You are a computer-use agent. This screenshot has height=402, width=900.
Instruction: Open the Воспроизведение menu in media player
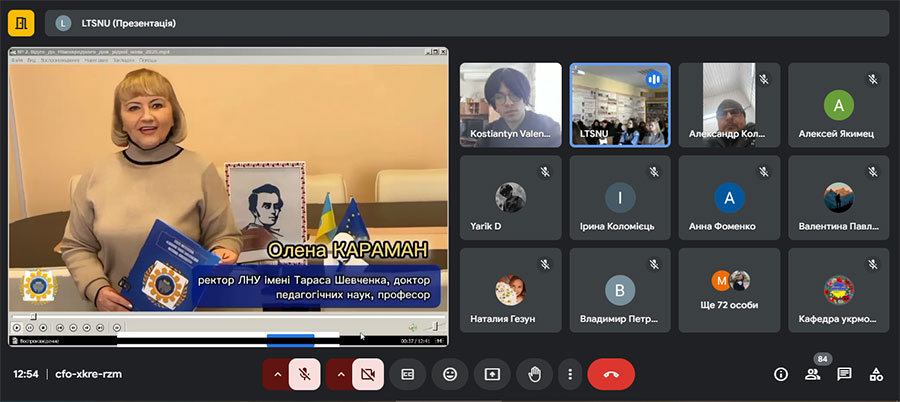(x=60, y=60)
